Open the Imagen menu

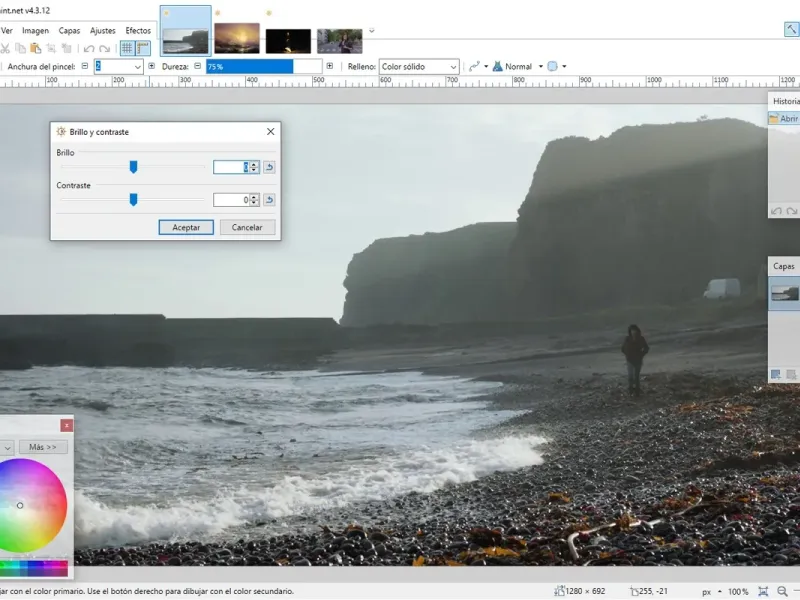click(x=35, y=31)
